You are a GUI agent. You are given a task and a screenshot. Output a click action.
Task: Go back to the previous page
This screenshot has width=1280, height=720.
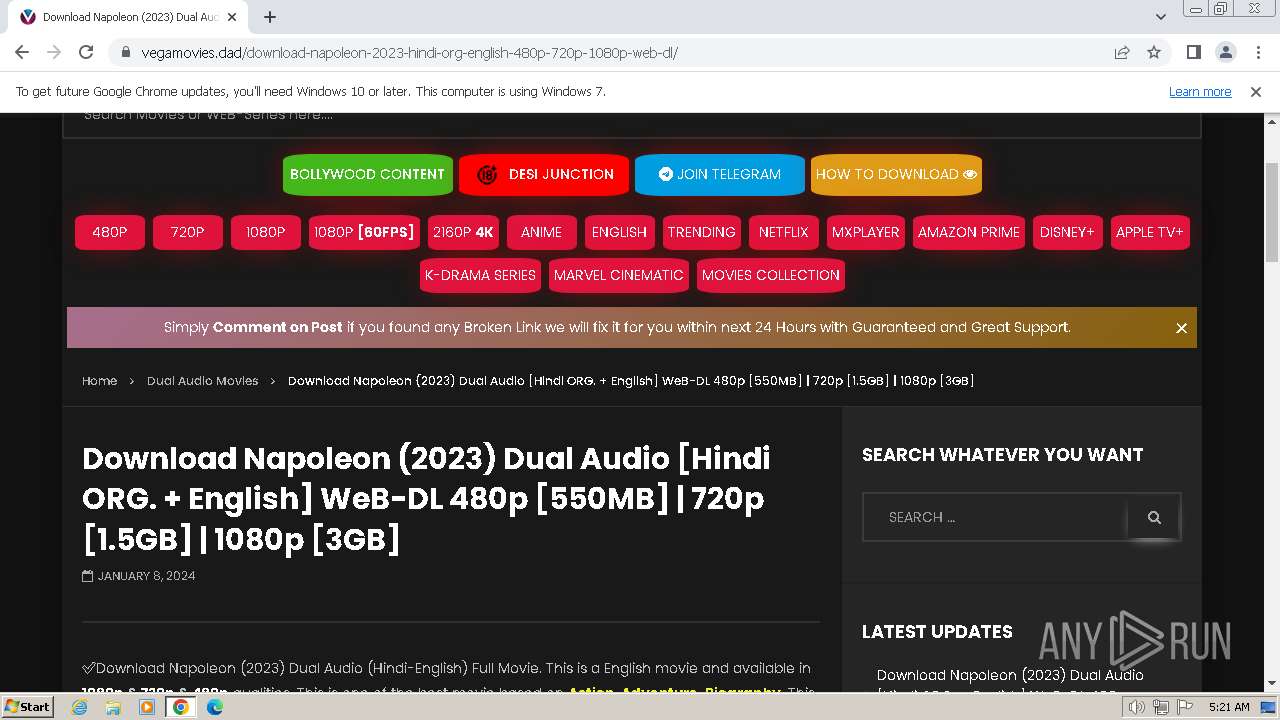22,52
